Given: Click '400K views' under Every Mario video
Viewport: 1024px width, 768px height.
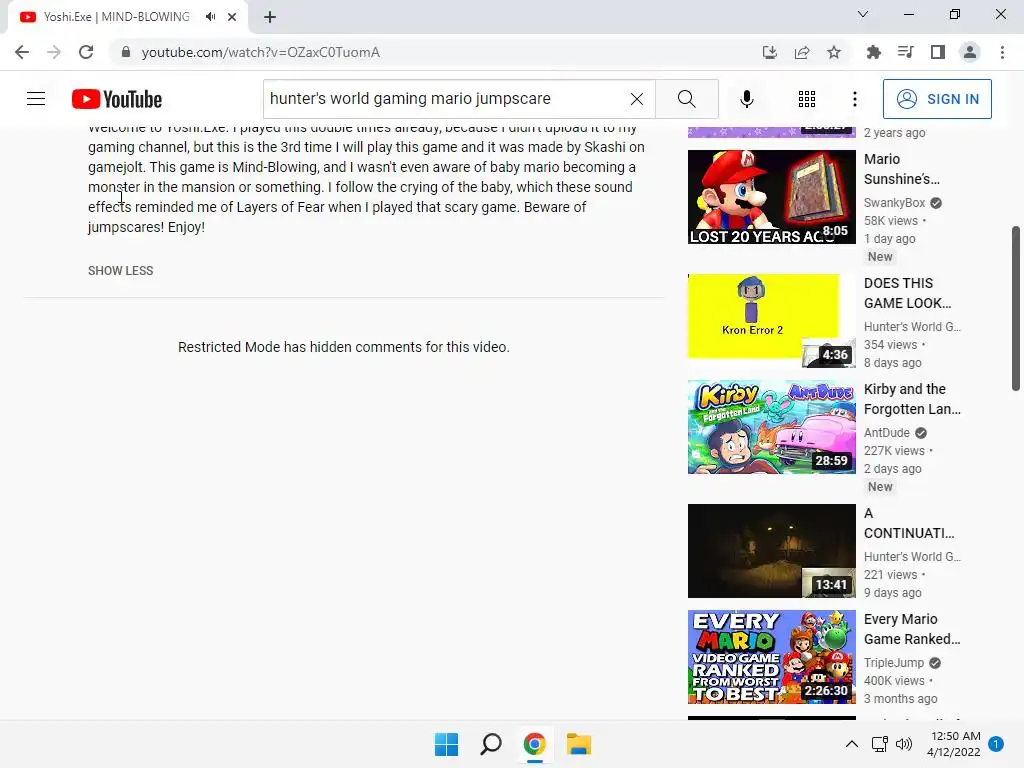Looking at the screenshot, I should 894,680.
